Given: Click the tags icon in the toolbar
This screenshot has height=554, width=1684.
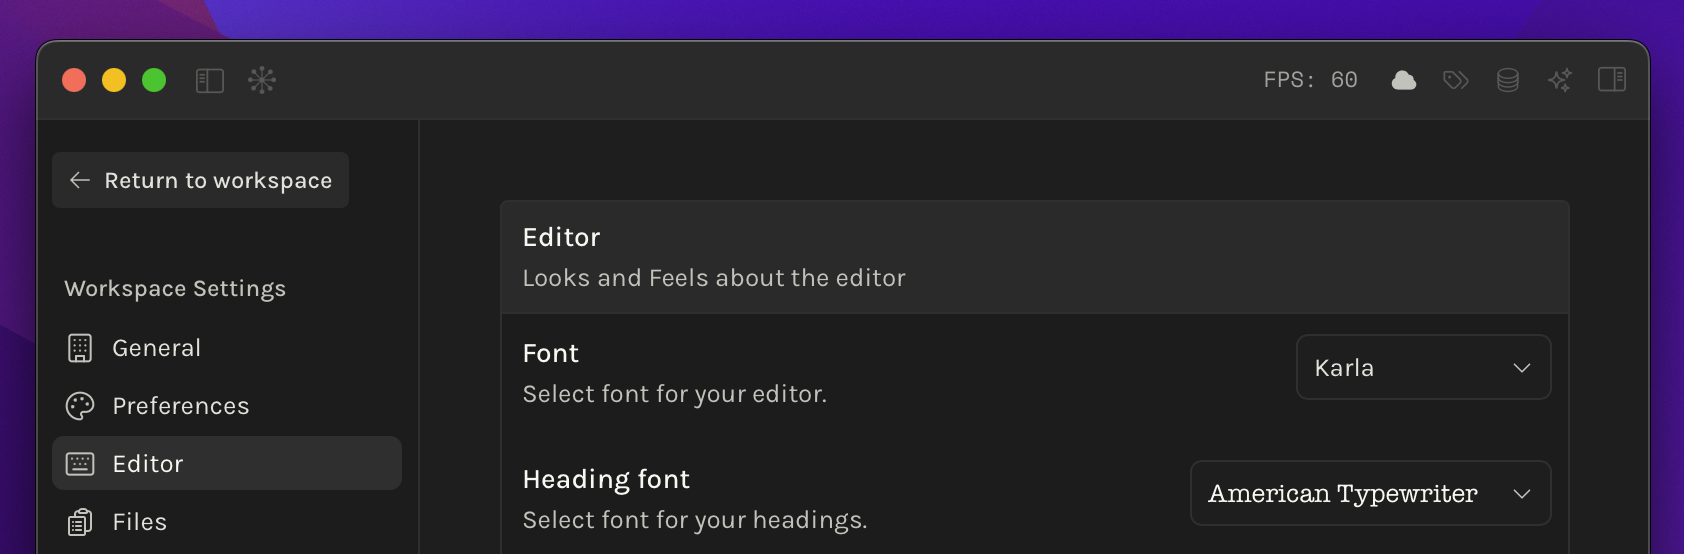Looking at the screenshot, I should point(1456,80).
